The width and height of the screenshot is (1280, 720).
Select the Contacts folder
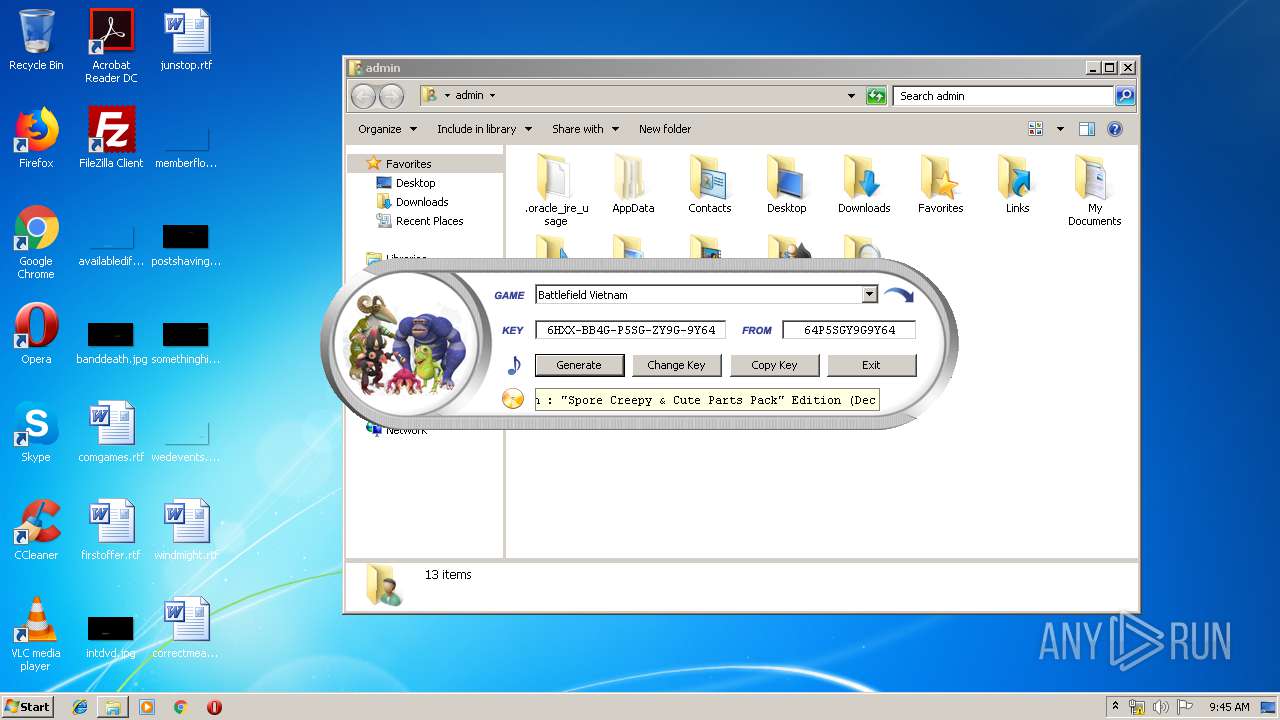pos(709,184)
